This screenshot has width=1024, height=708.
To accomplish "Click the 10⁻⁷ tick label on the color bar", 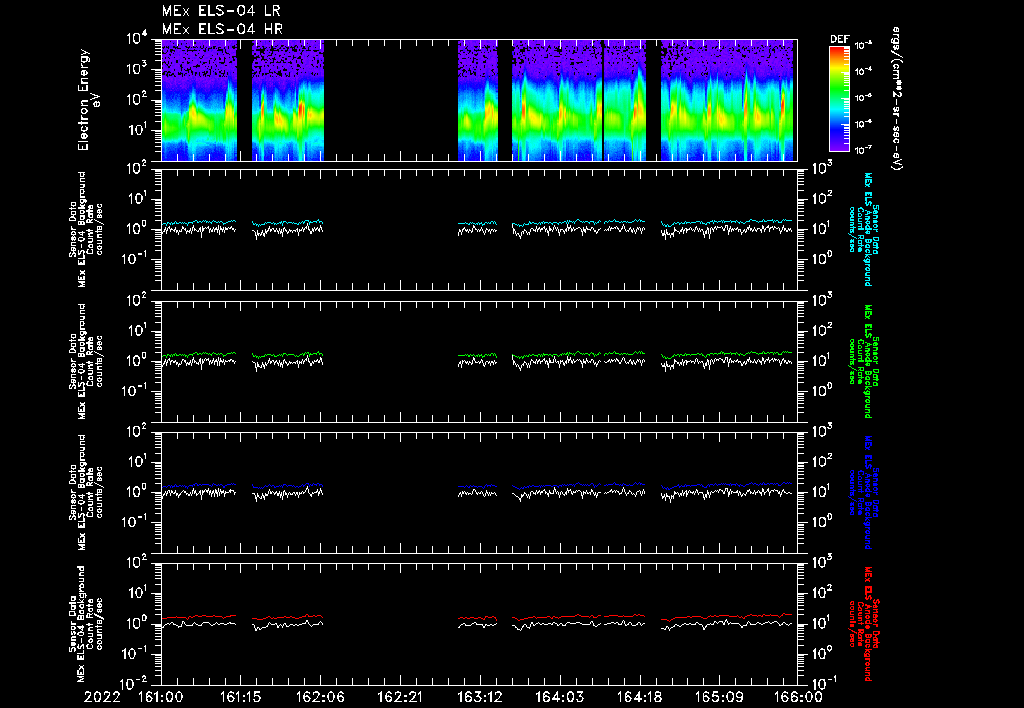I will 865,149.
